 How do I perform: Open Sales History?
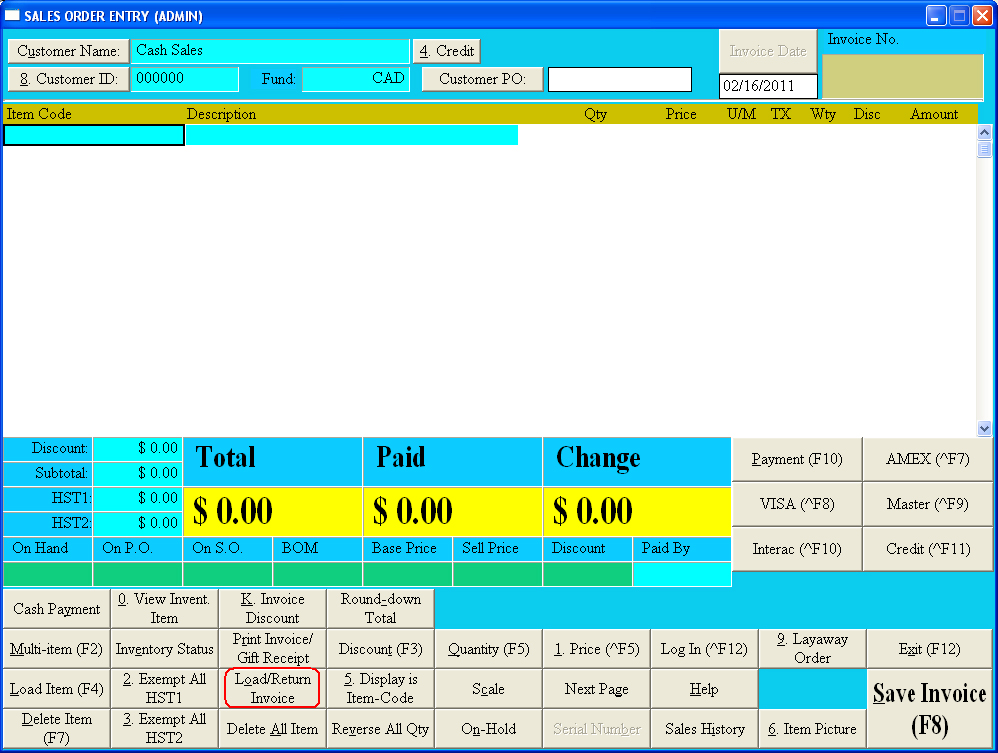(704, 729)
